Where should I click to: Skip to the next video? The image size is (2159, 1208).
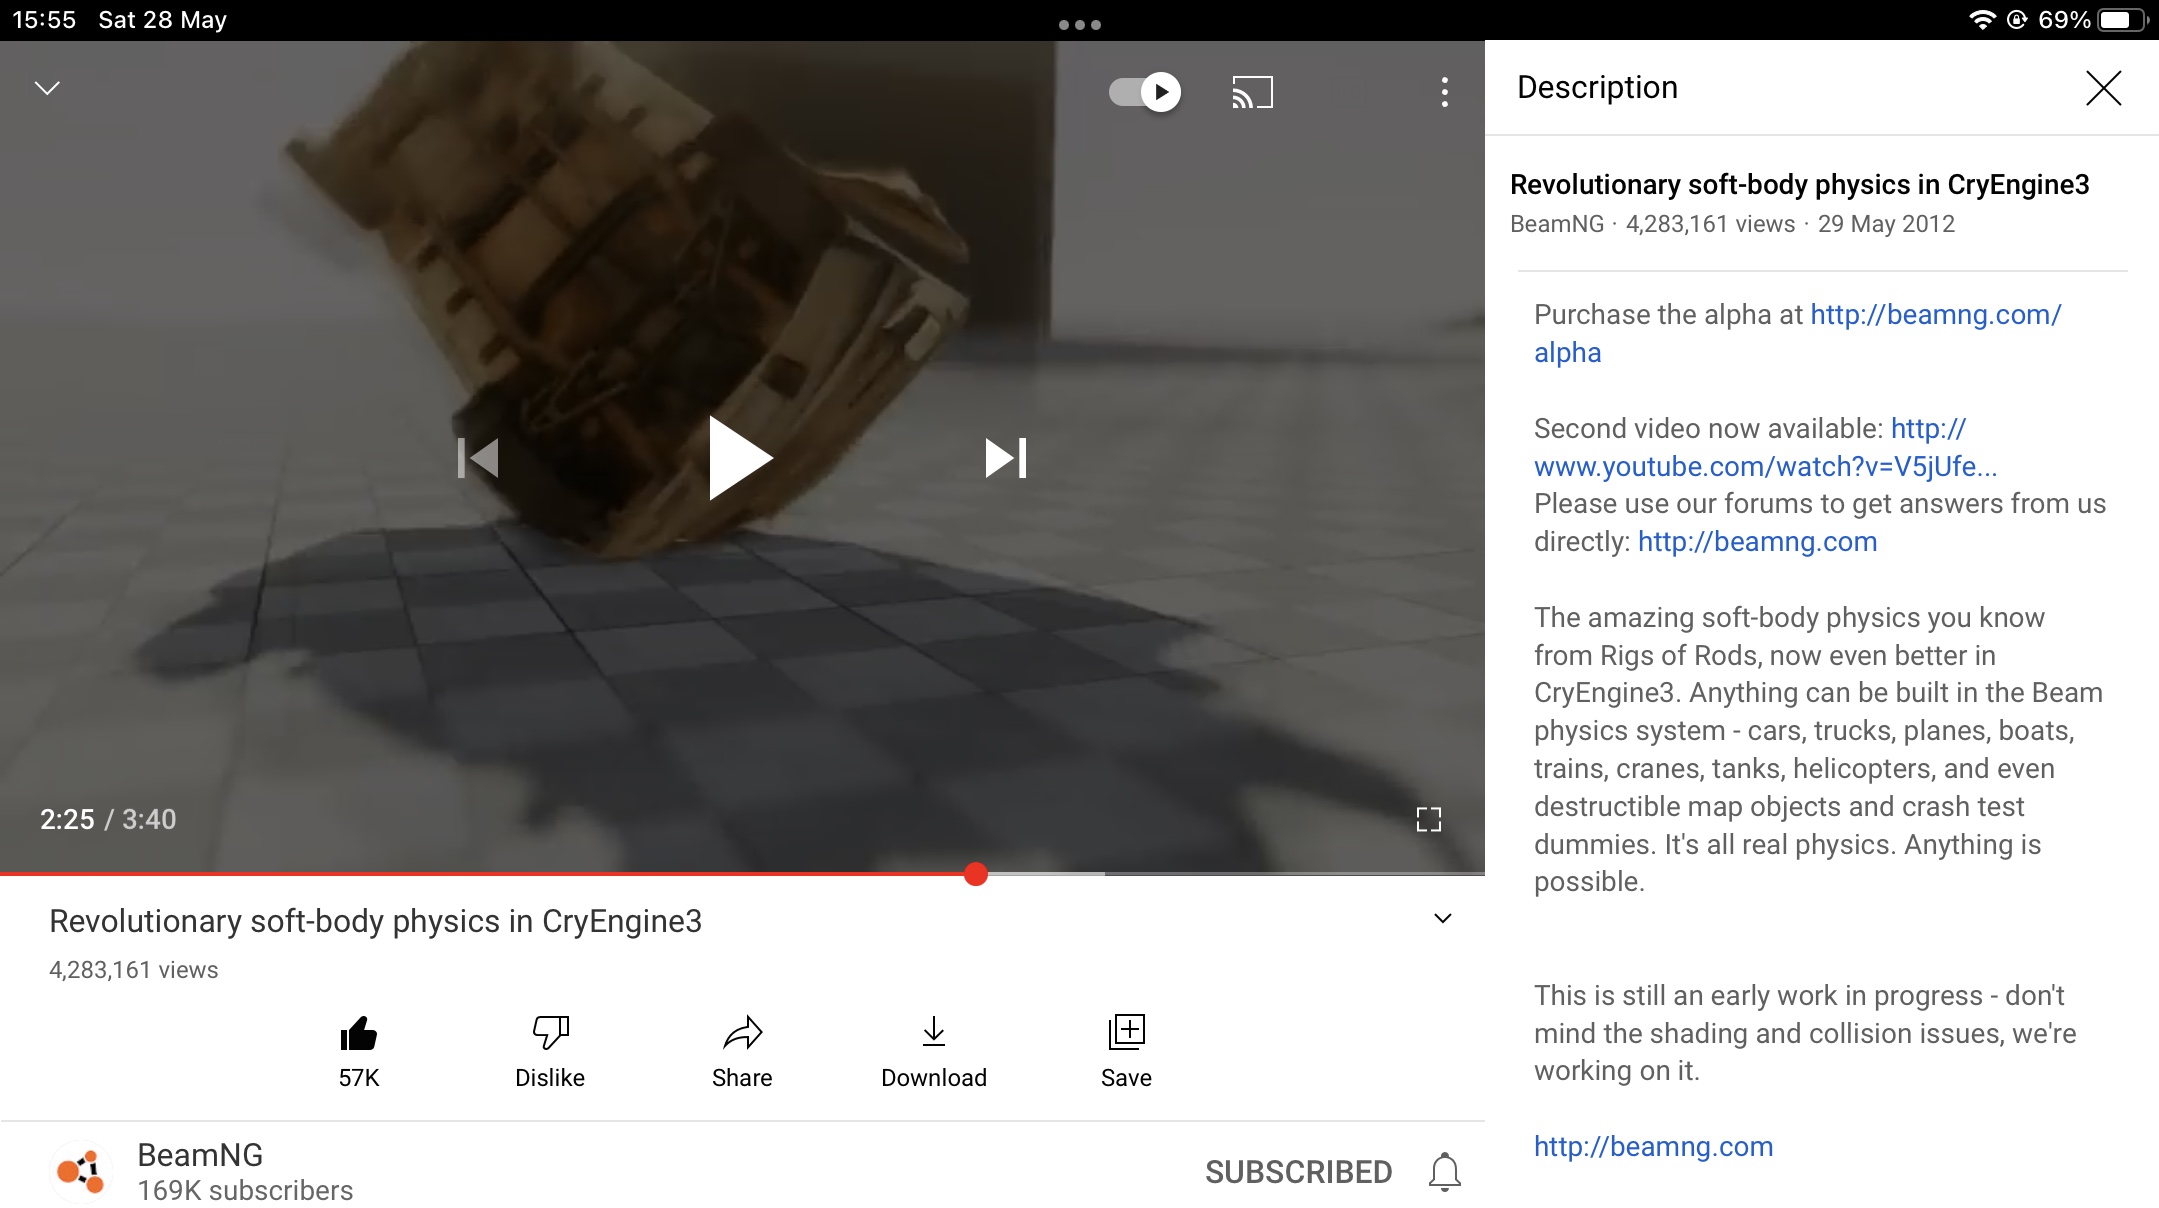coord(1006,458)
